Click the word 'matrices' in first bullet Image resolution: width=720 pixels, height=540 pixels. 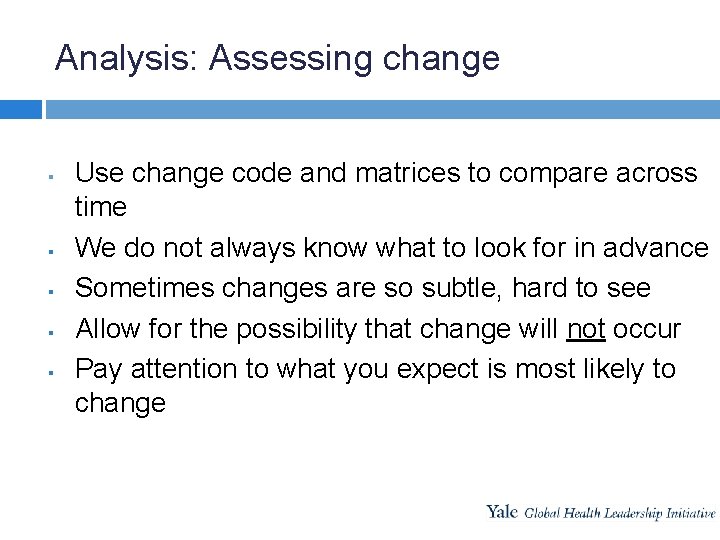407,173
